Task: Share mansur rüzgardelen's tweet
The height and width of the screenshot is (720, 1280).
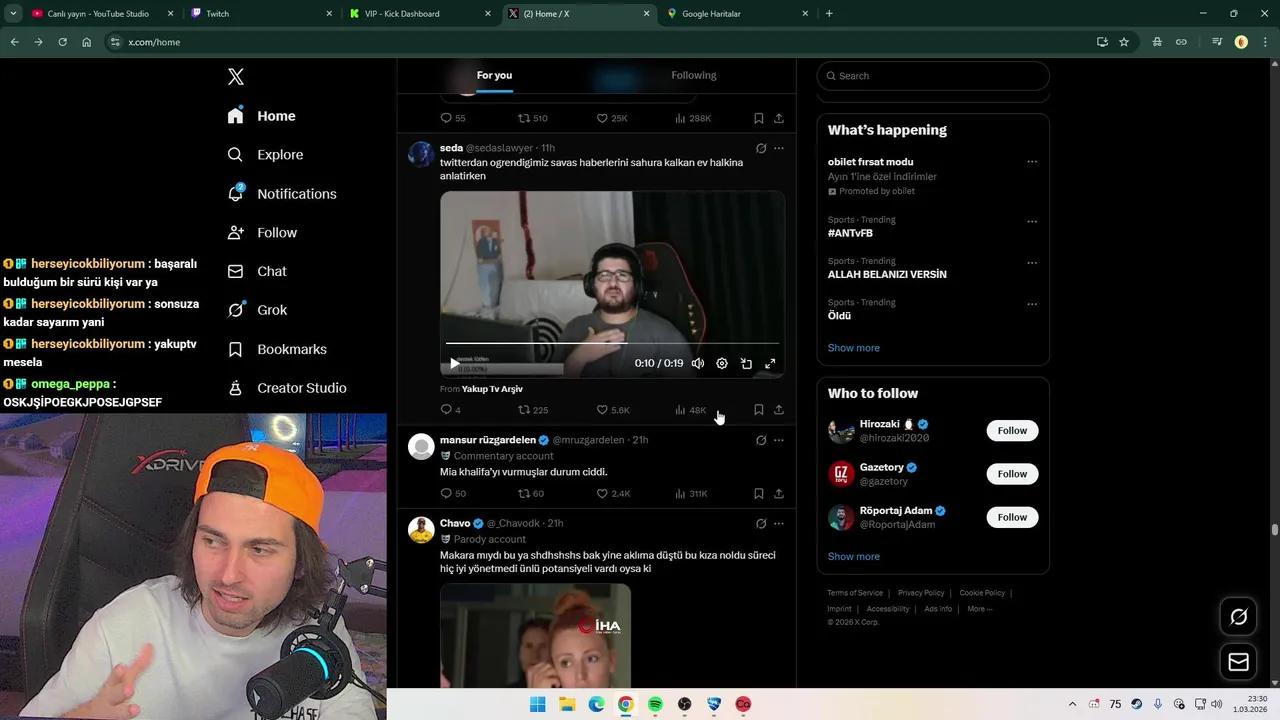Action: click(779, 494)
